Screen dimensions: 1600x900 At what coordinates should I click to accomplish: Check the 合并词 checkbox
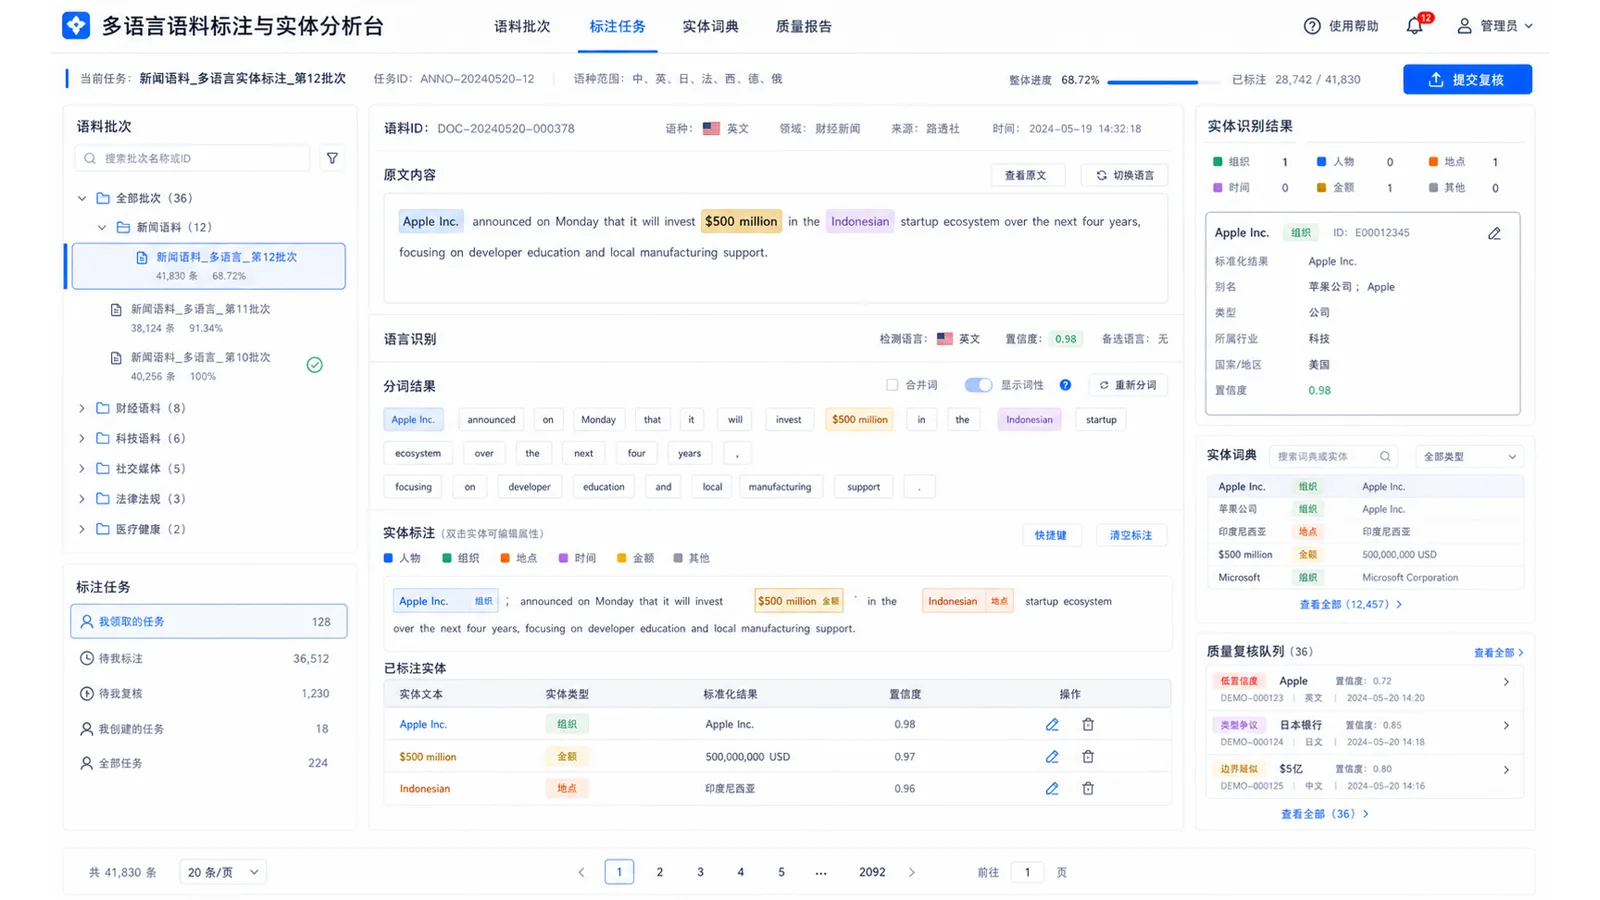tap(892, 385)
